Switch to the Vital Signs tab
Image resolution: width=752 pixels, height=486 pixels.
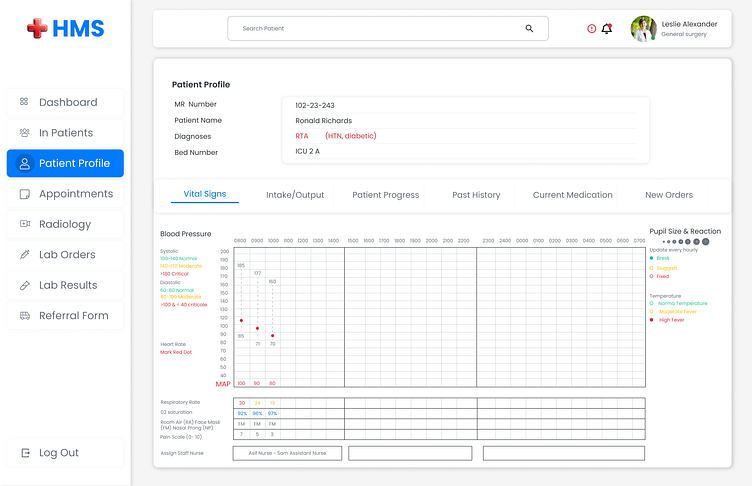pyautogui.click(x=205, y=194)
